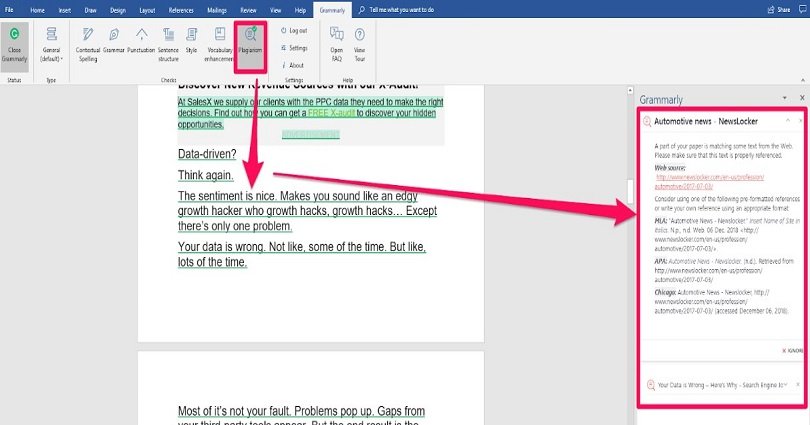810x425 pixels.
Task: Collapse the Automotive news card
Action: click(788, 120)
